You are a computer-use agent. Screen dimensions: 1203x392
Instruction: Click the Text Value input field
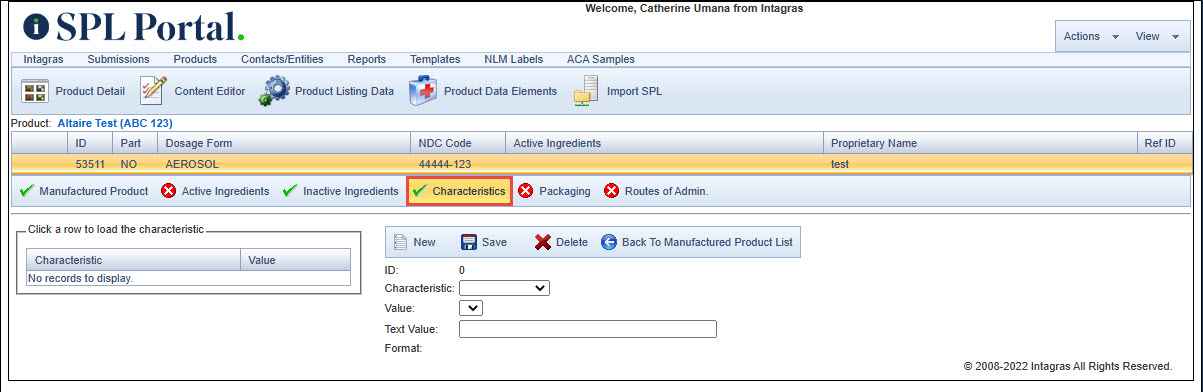click(x=588, y=329)
